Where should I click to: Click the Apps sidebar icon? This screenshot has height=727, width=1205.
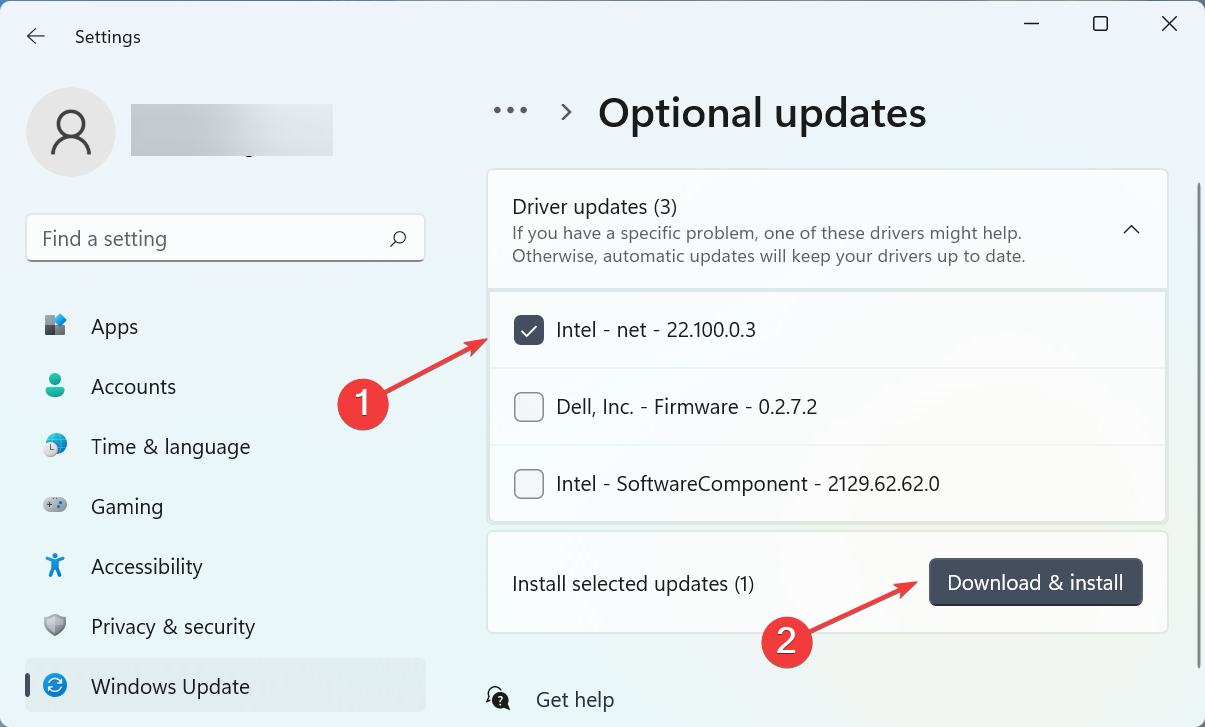[x=55, y=327]
